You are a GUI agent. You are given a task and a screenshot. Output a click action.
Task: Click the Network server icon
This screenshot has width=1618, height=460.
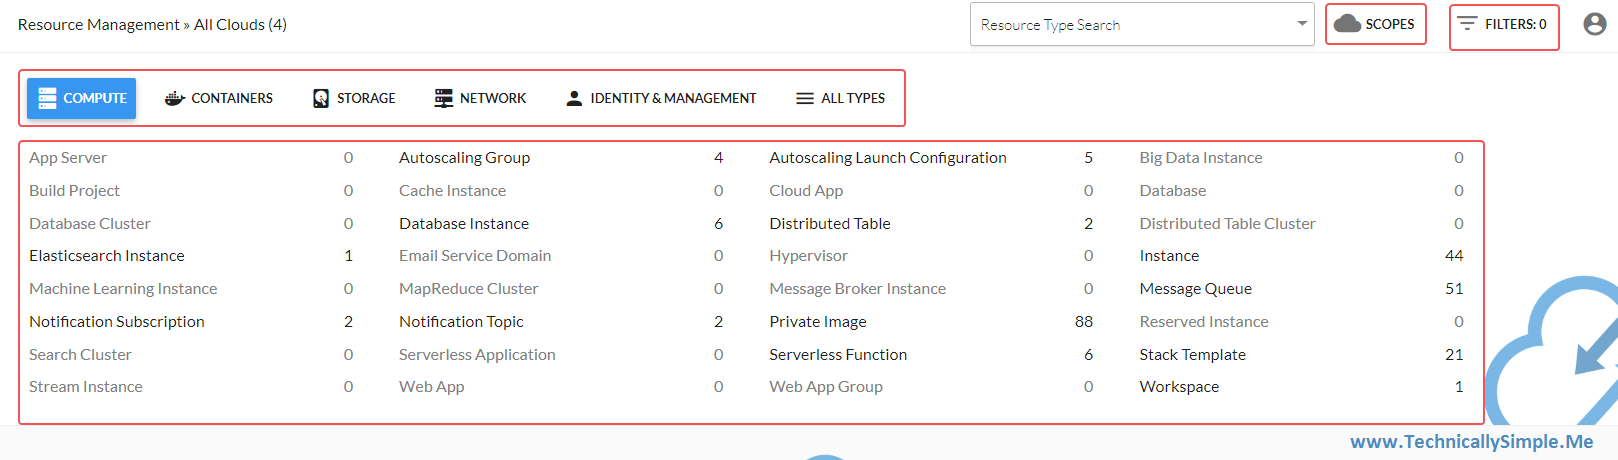[x=444, y=98]
